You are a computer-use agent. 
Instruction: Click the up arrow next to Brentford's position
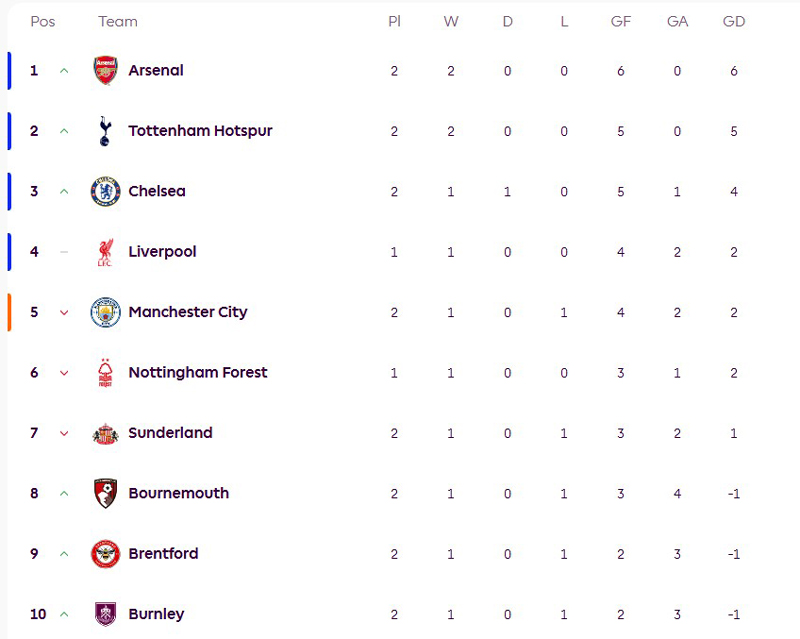64,554
